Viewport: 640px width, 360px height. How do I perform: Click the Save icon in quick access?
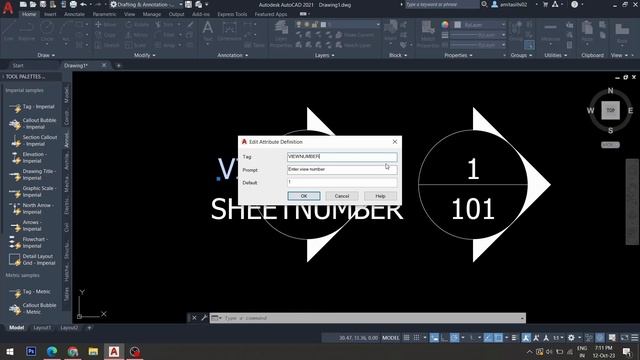[x=43, y=4]
